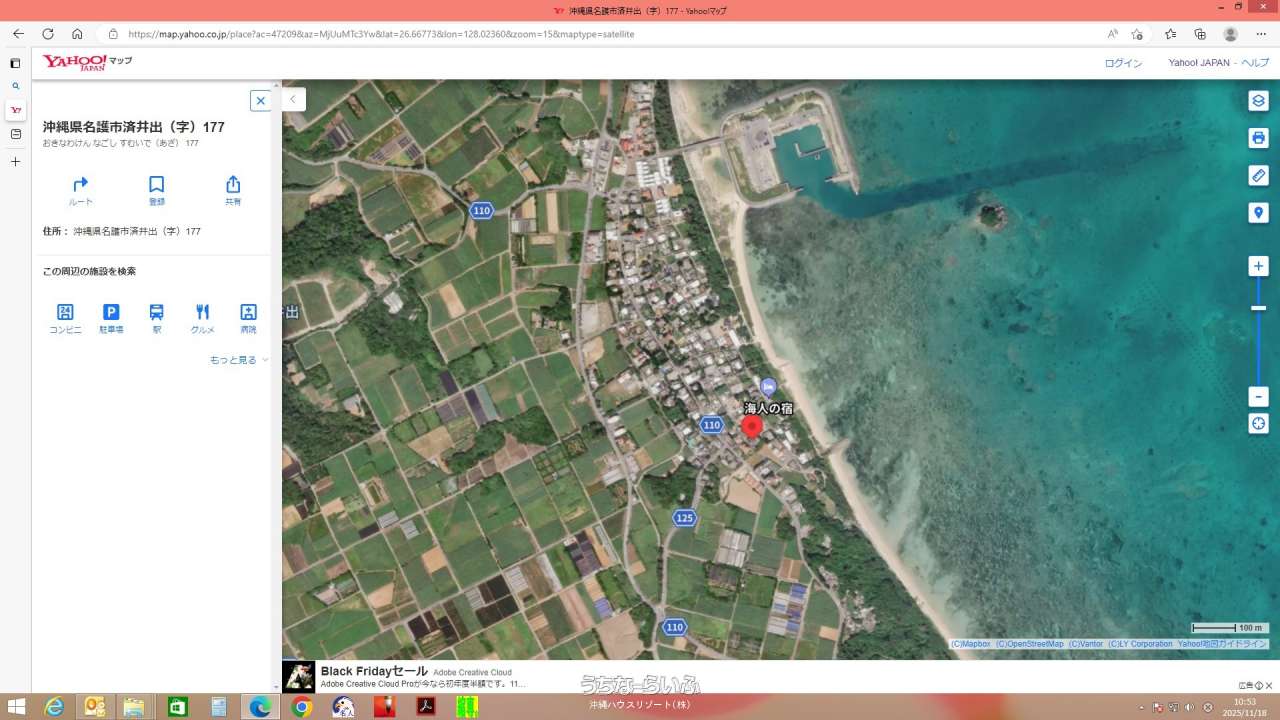Open the ヘルプ help link

tap(1255, 63)
